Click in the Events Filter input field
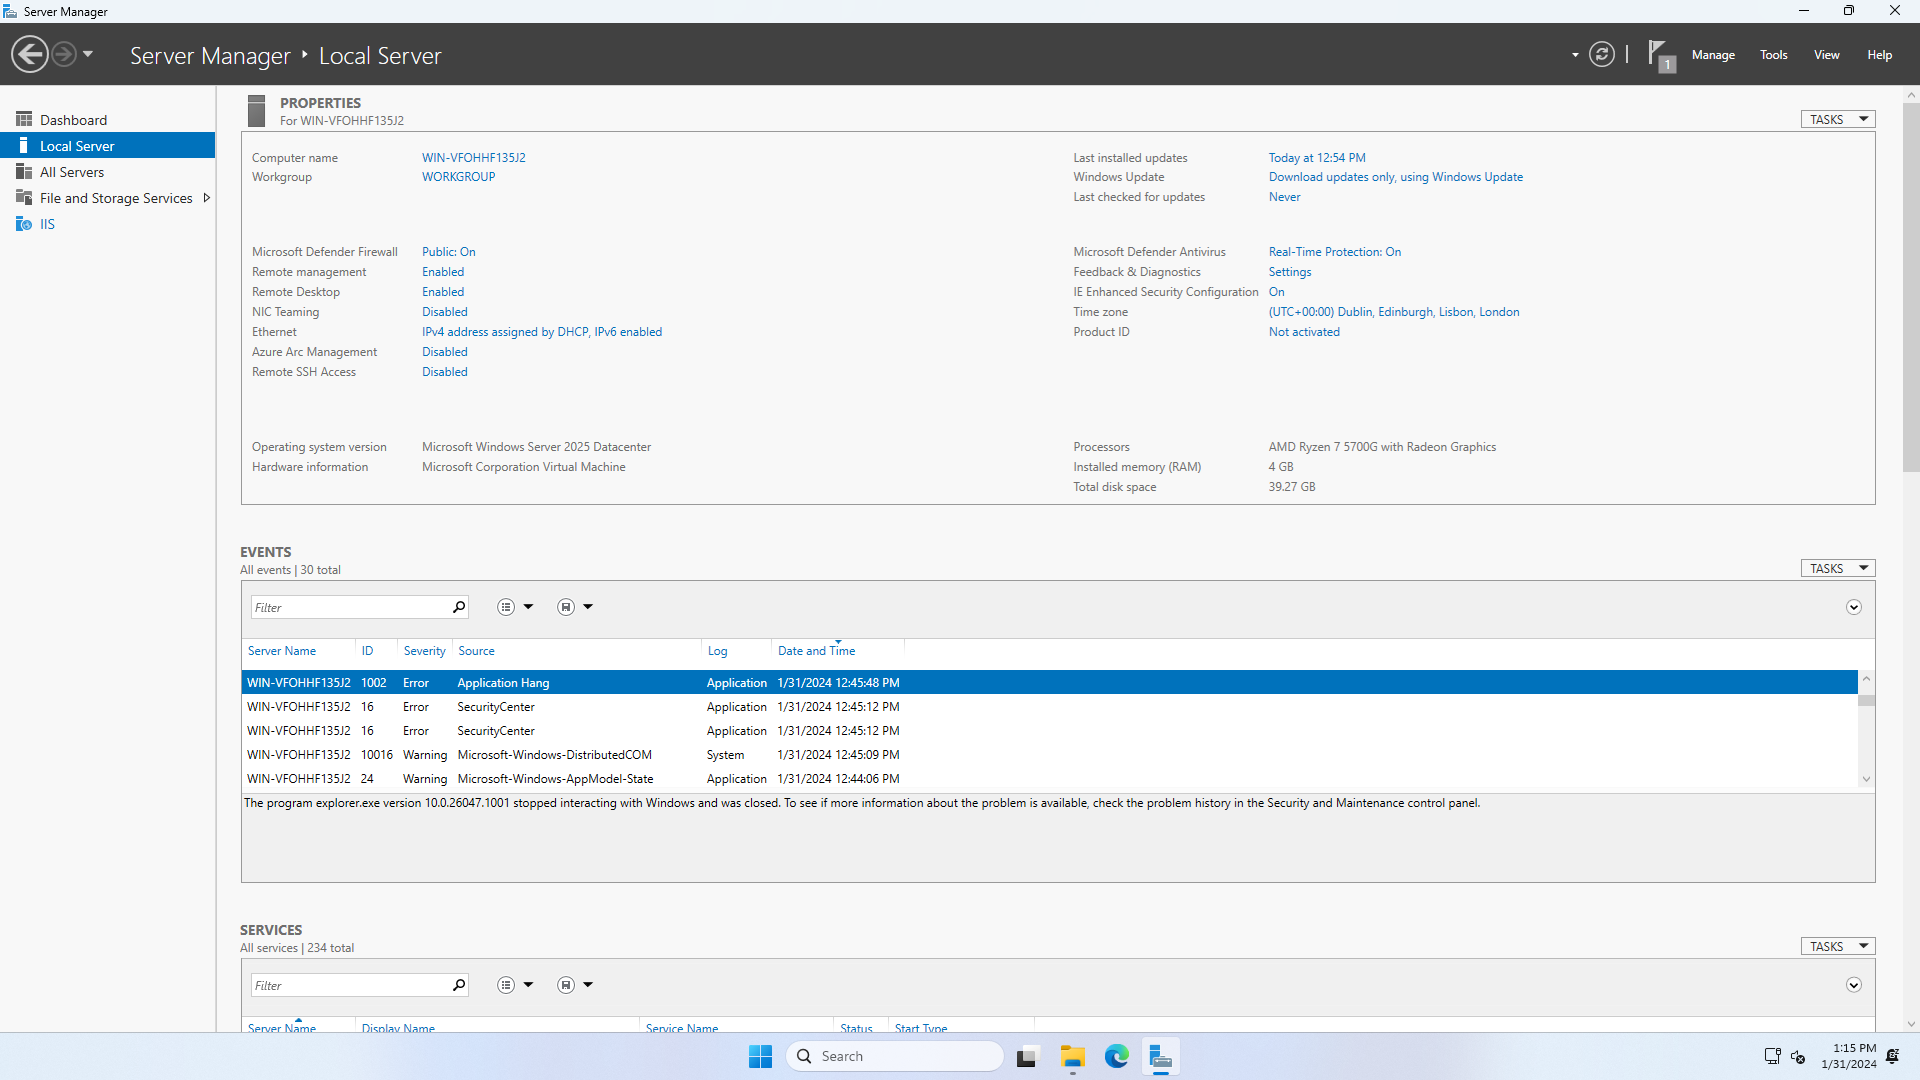Viewport: 1920px width, 1080px height. click(x=350, y=607)
